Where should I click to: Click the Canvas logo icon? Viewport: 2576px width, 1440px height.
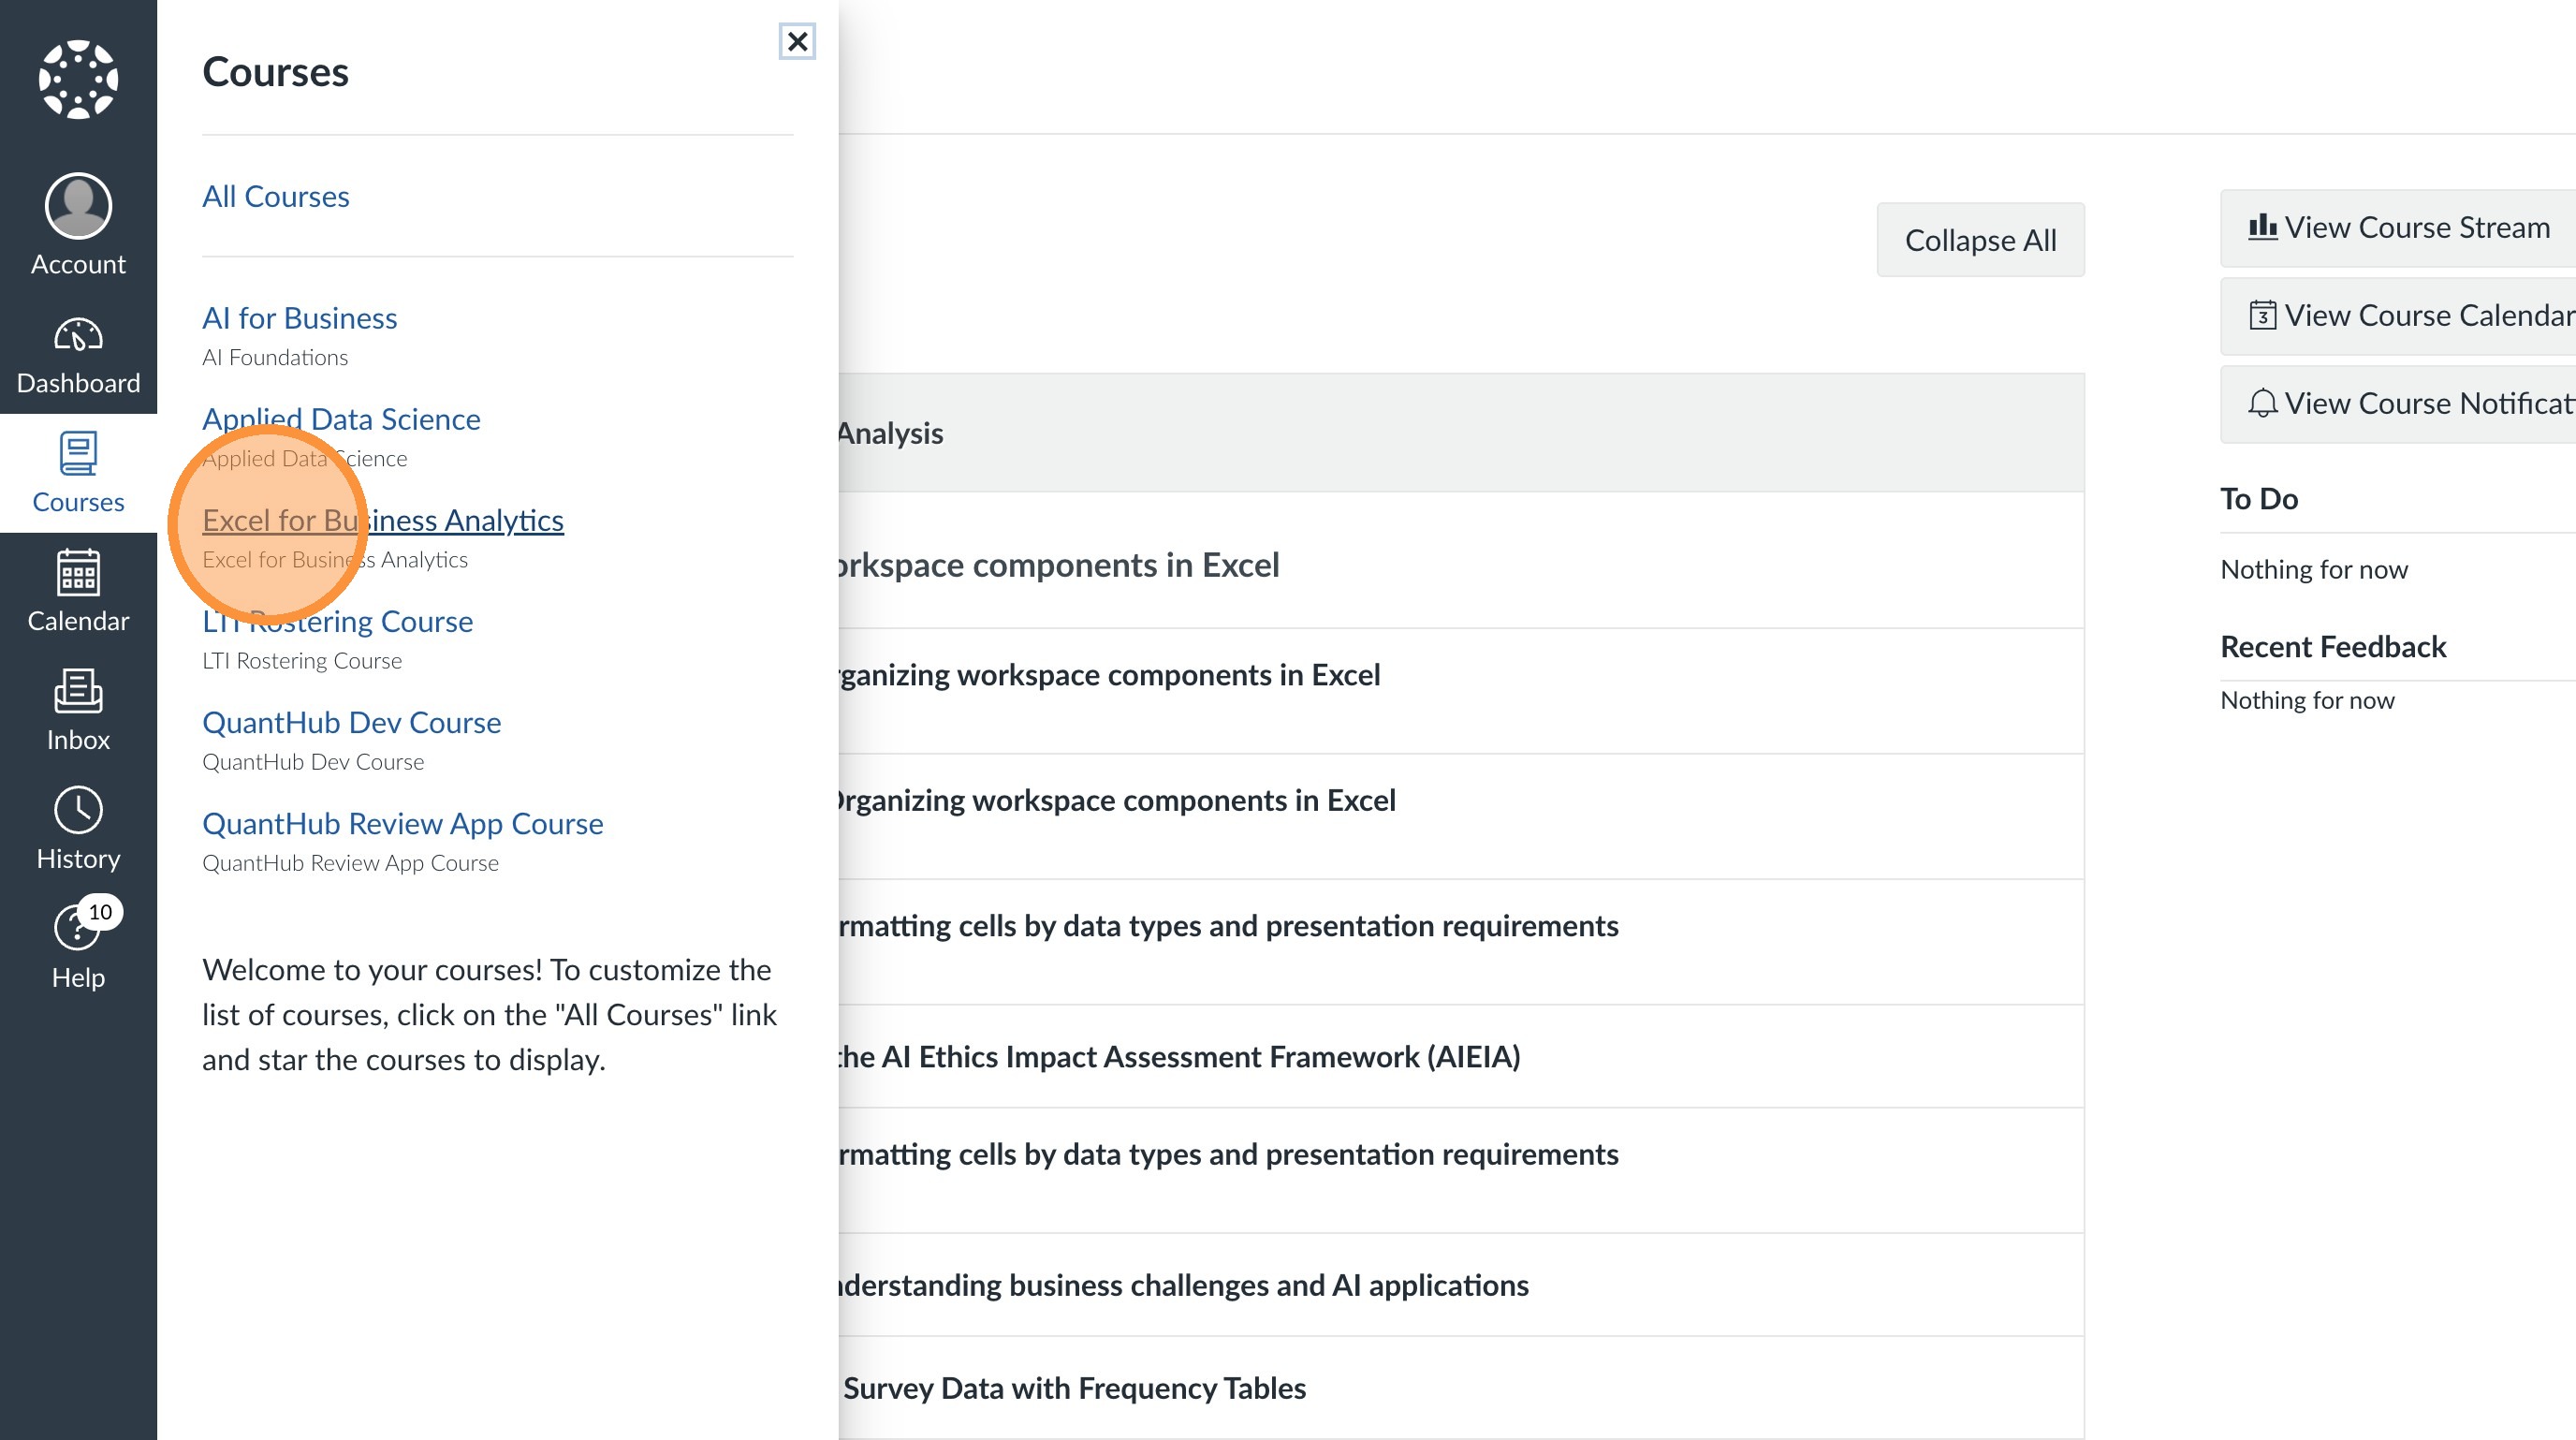coord(78,79)
